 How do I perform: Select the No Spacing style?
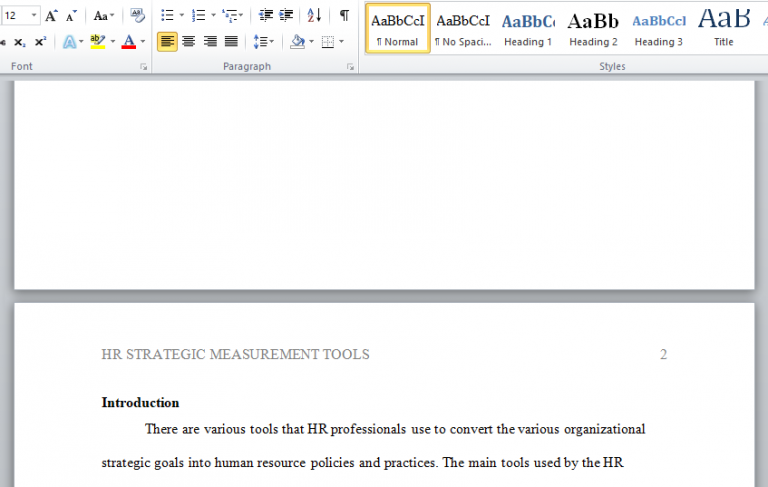click(463, 29)
